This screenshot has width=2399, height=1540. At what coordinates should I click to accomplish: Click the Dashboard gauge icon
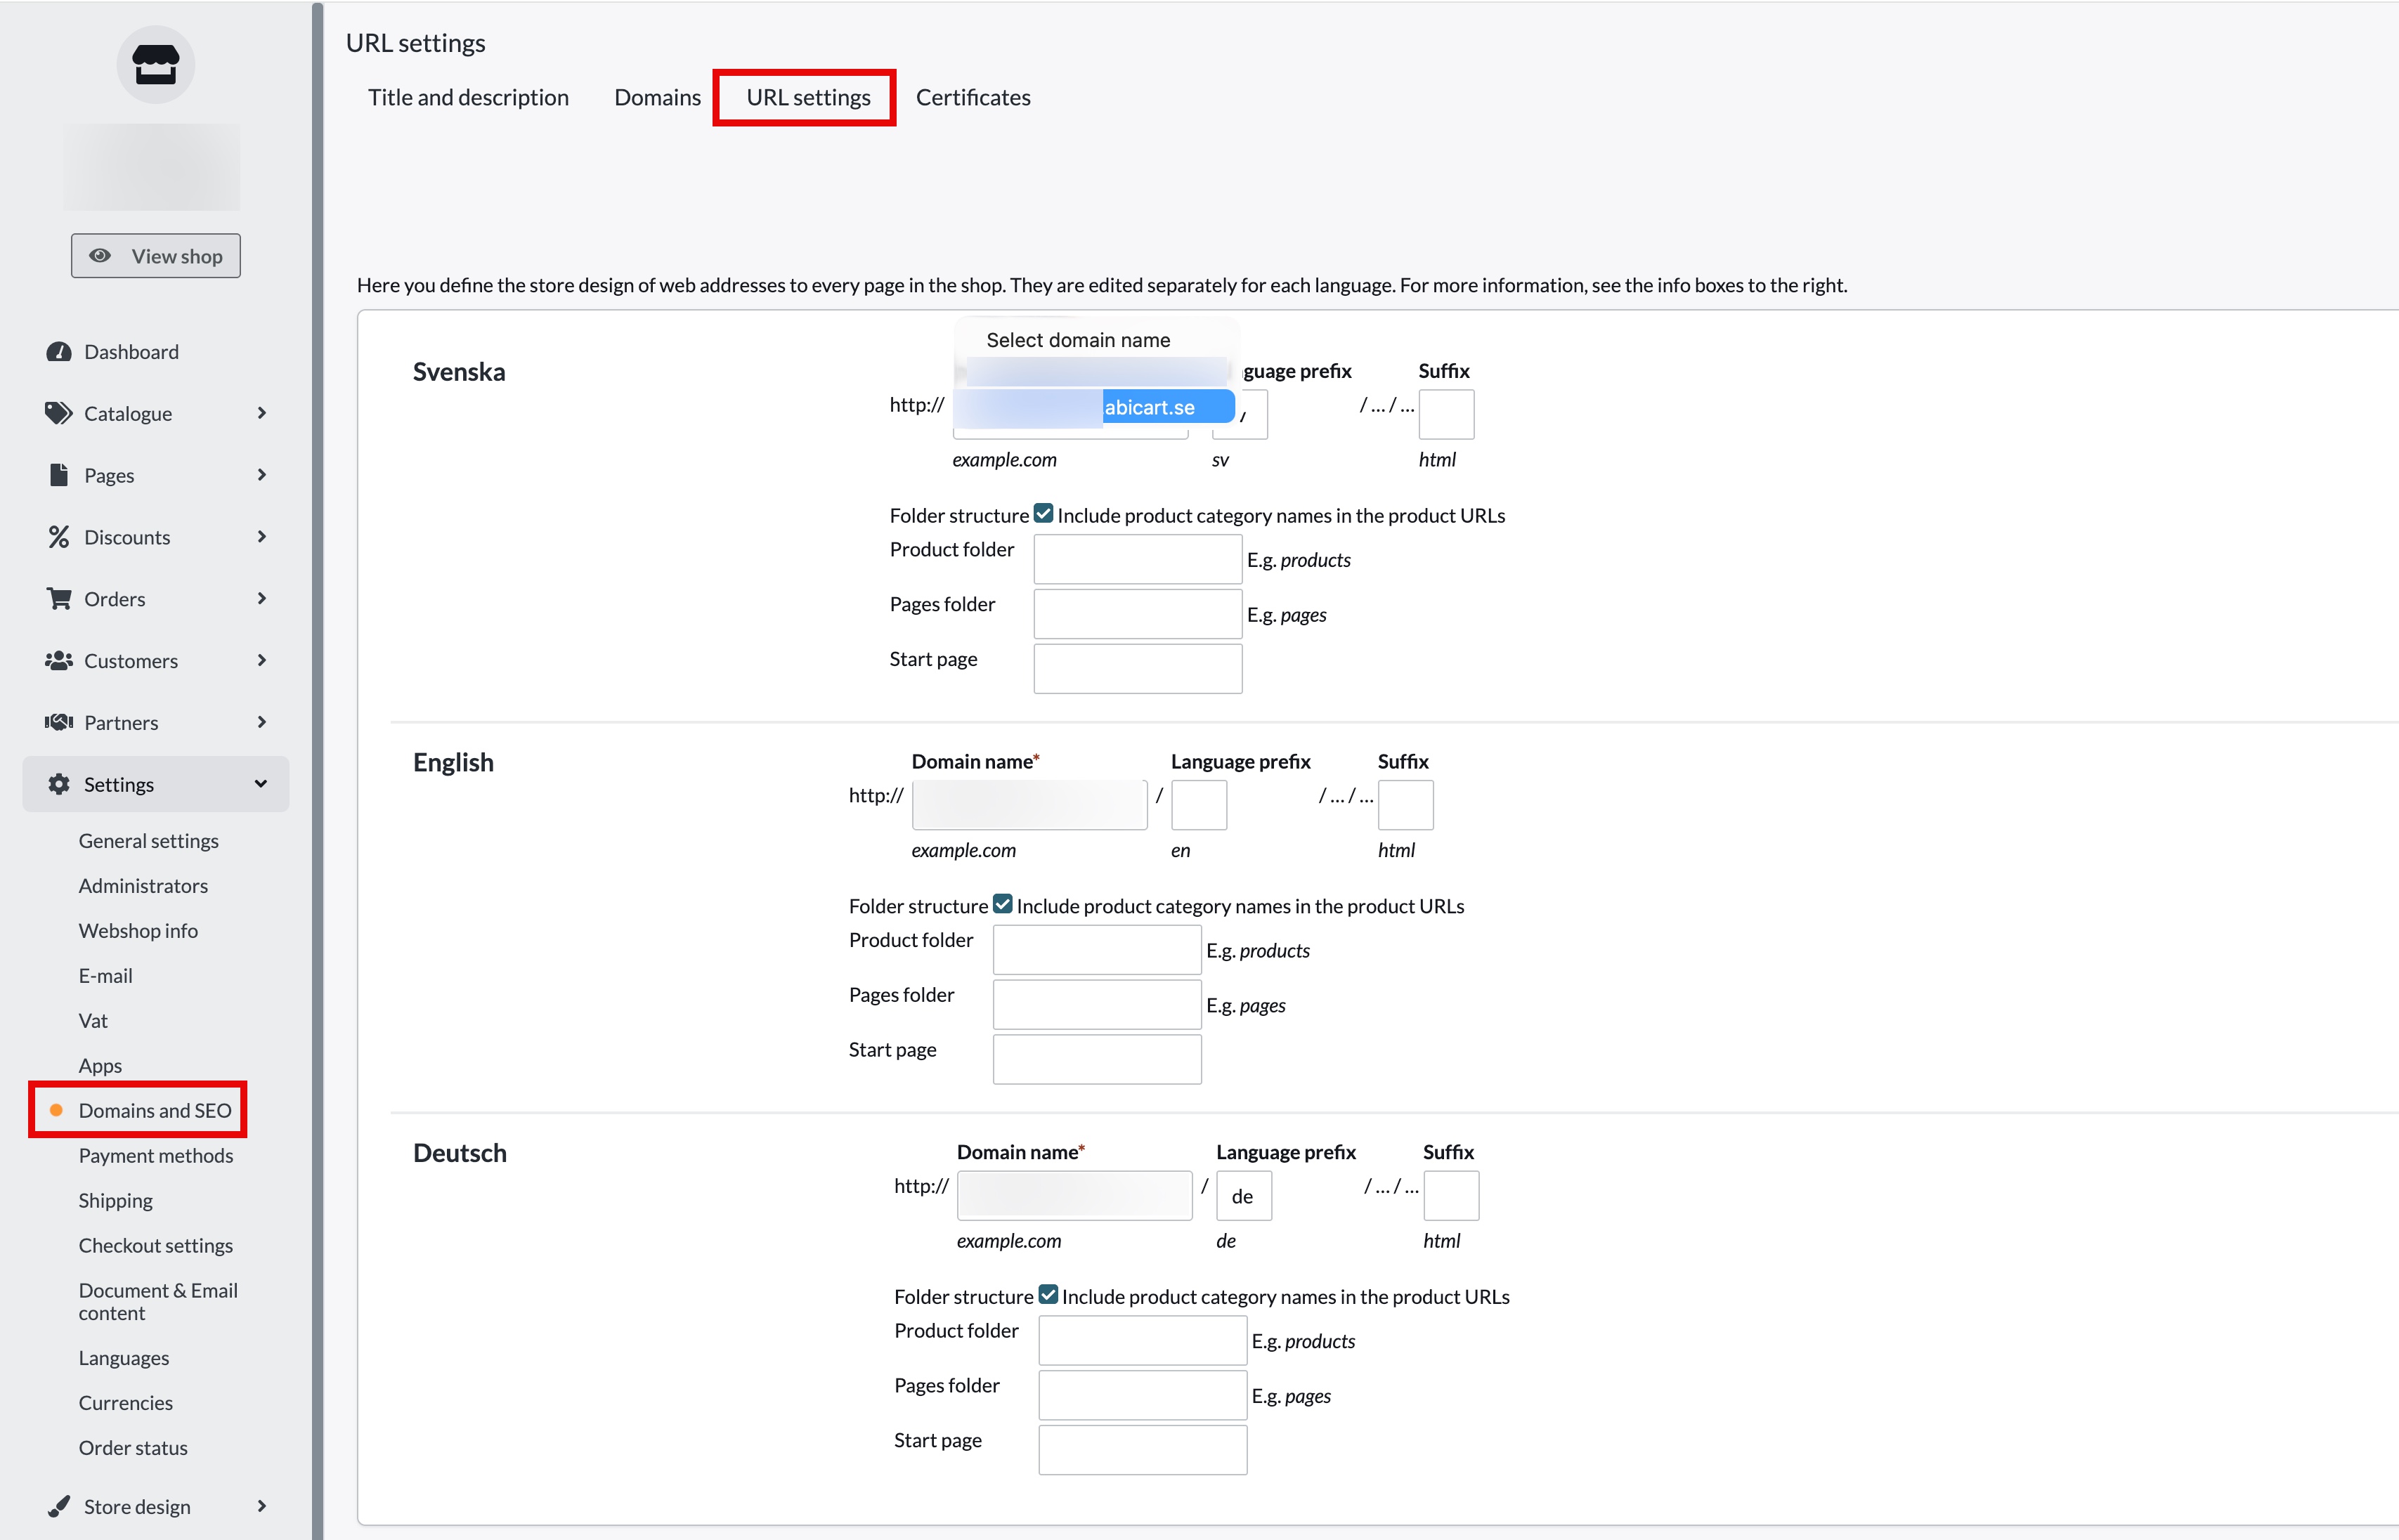tap(59, 352)
